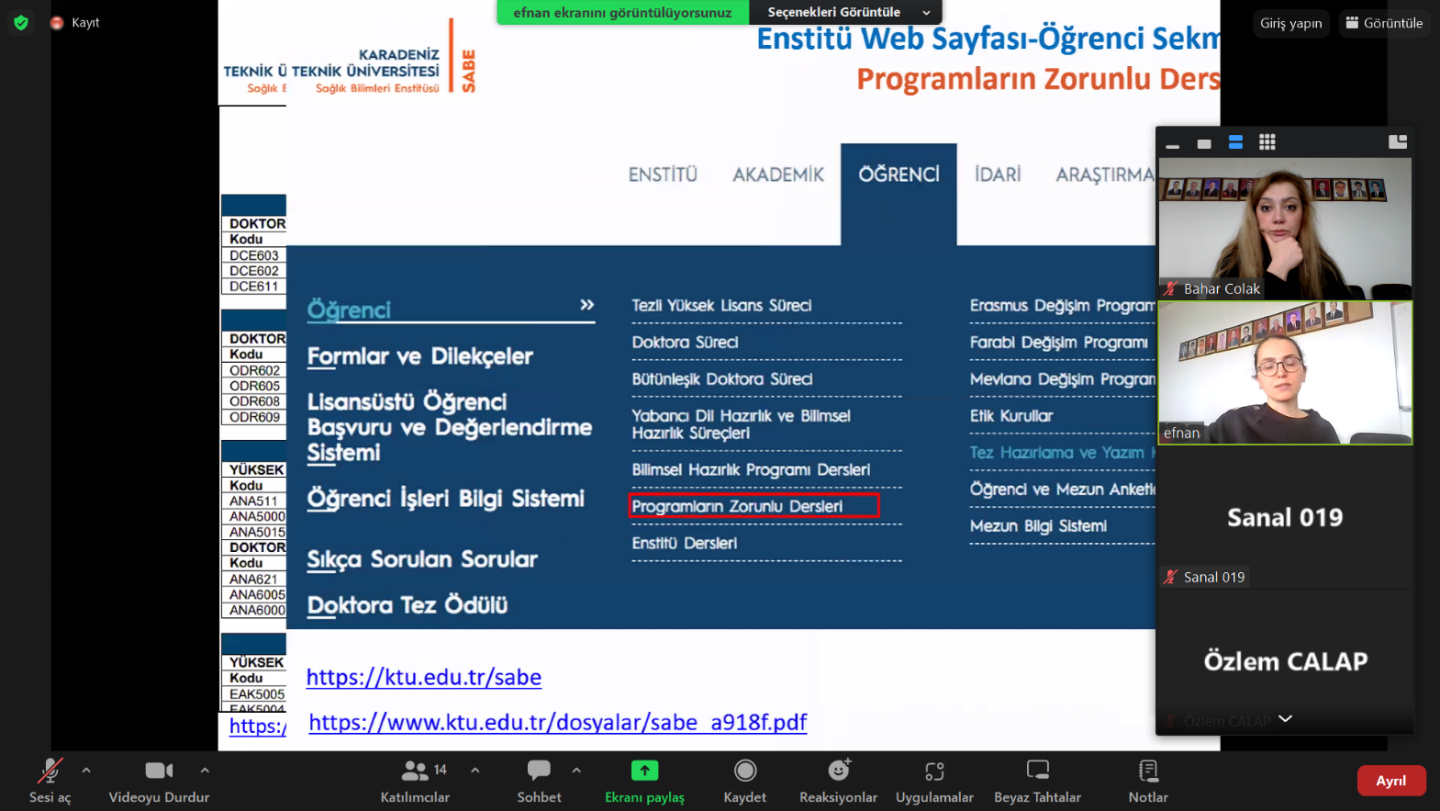Open the Mezun Bilgi Sistemi link

pyautogui.click(x=1038, y=526)
